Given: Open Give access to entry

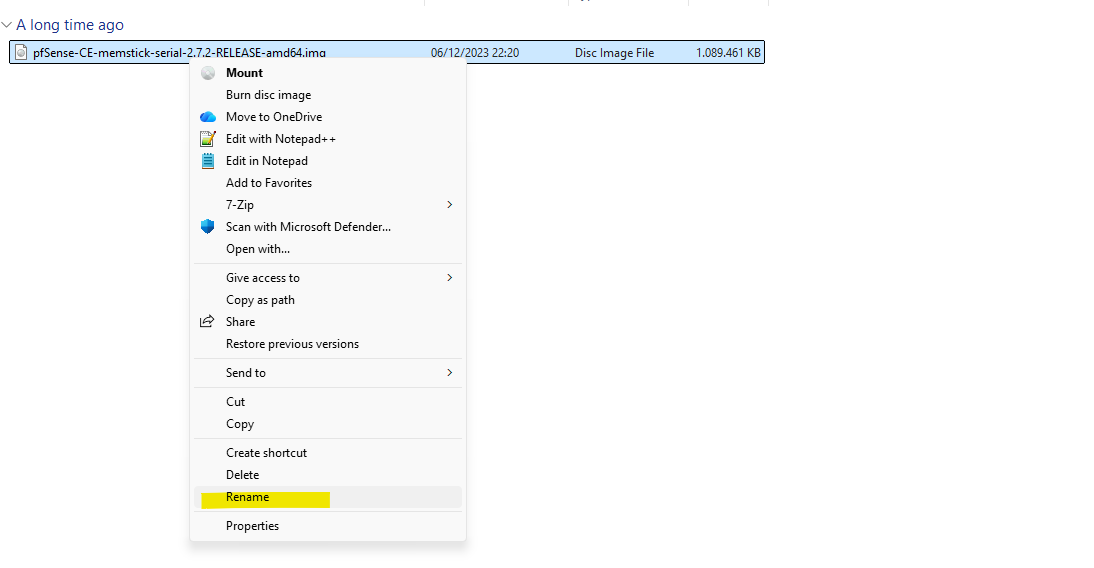Looking at the screenshot, I should [x=328, y=278].
